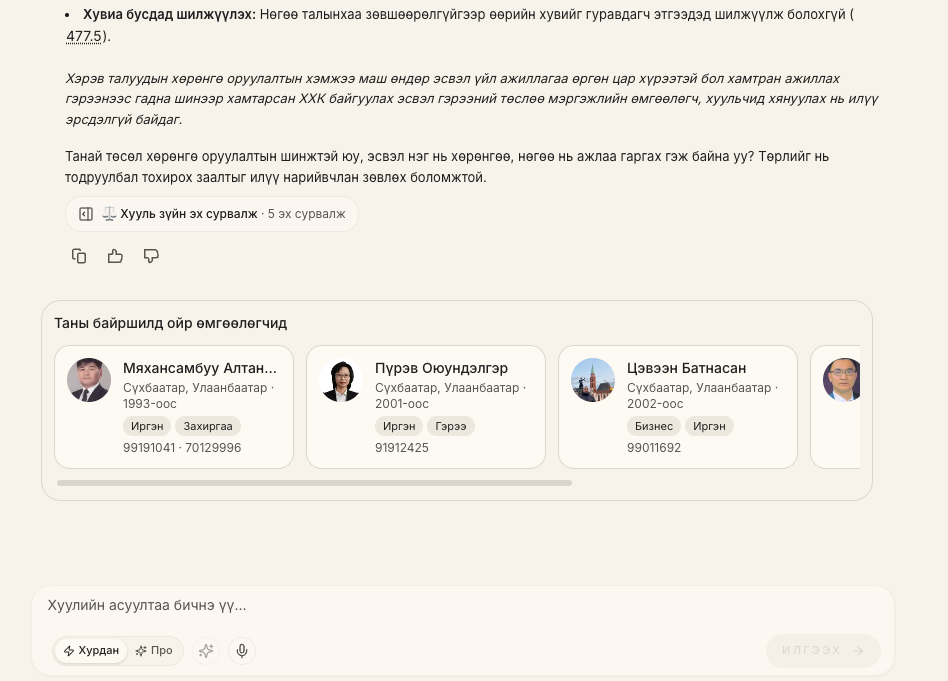
Task: Click the scales icon next to Хууль зүйн эх сурвалж
Action: 109,214
